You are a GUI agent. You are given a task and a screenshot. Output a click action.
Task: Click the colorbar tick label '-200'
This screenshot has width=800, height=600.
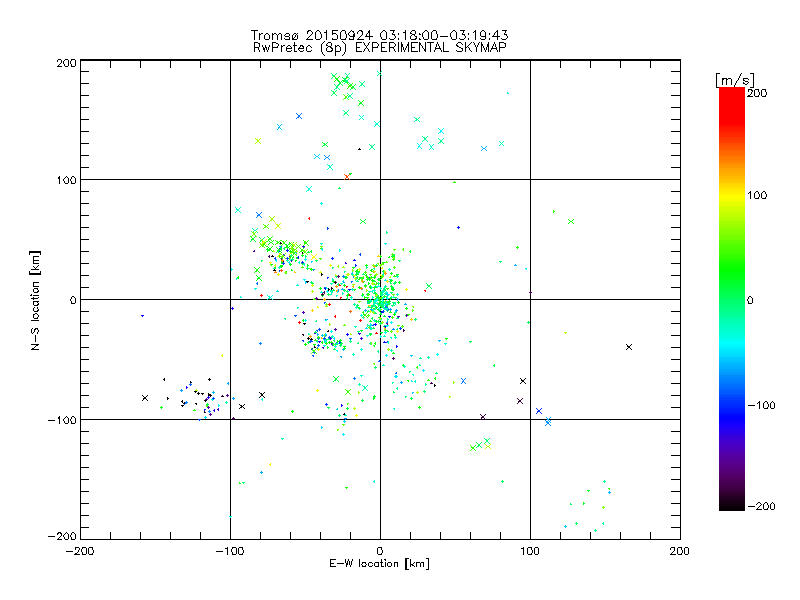(x=761, y=506)
